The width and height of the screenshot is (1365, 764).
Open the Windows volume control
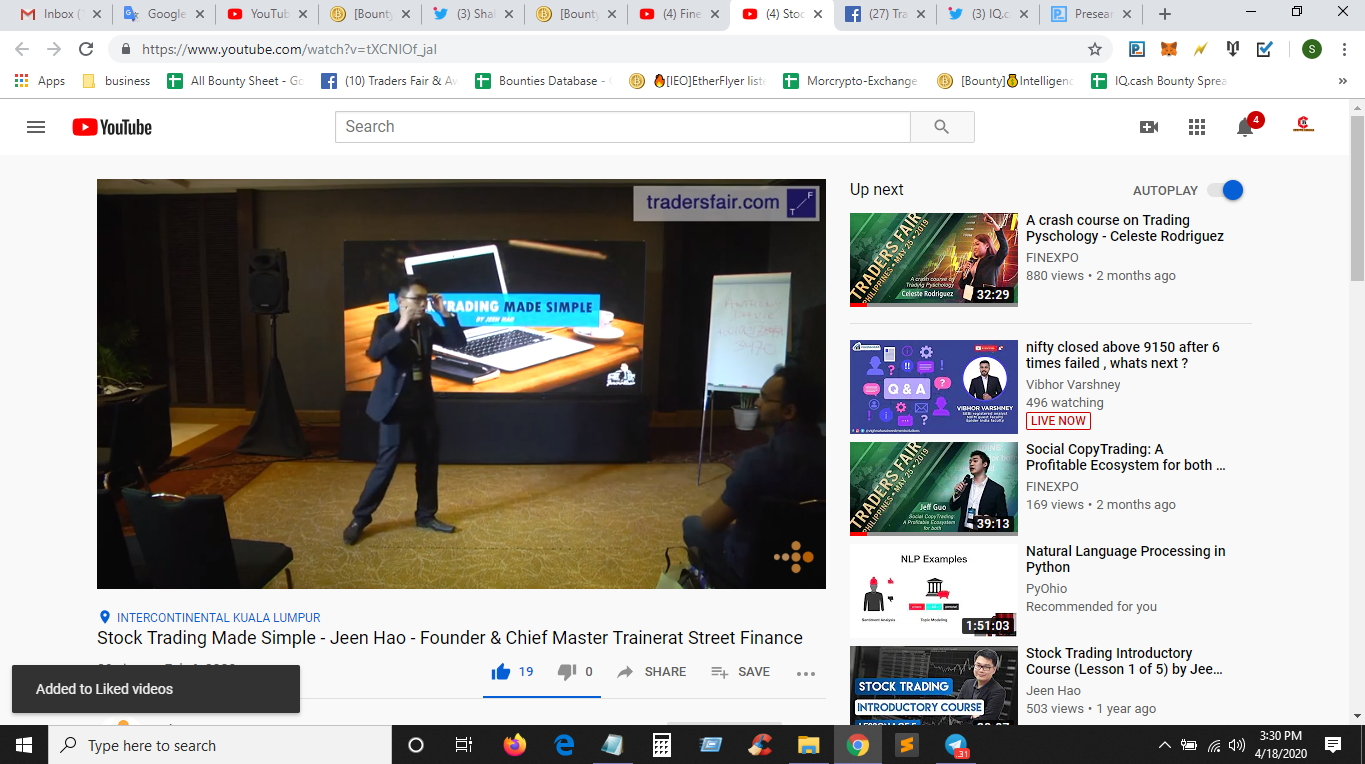[x=1239, y=745]
